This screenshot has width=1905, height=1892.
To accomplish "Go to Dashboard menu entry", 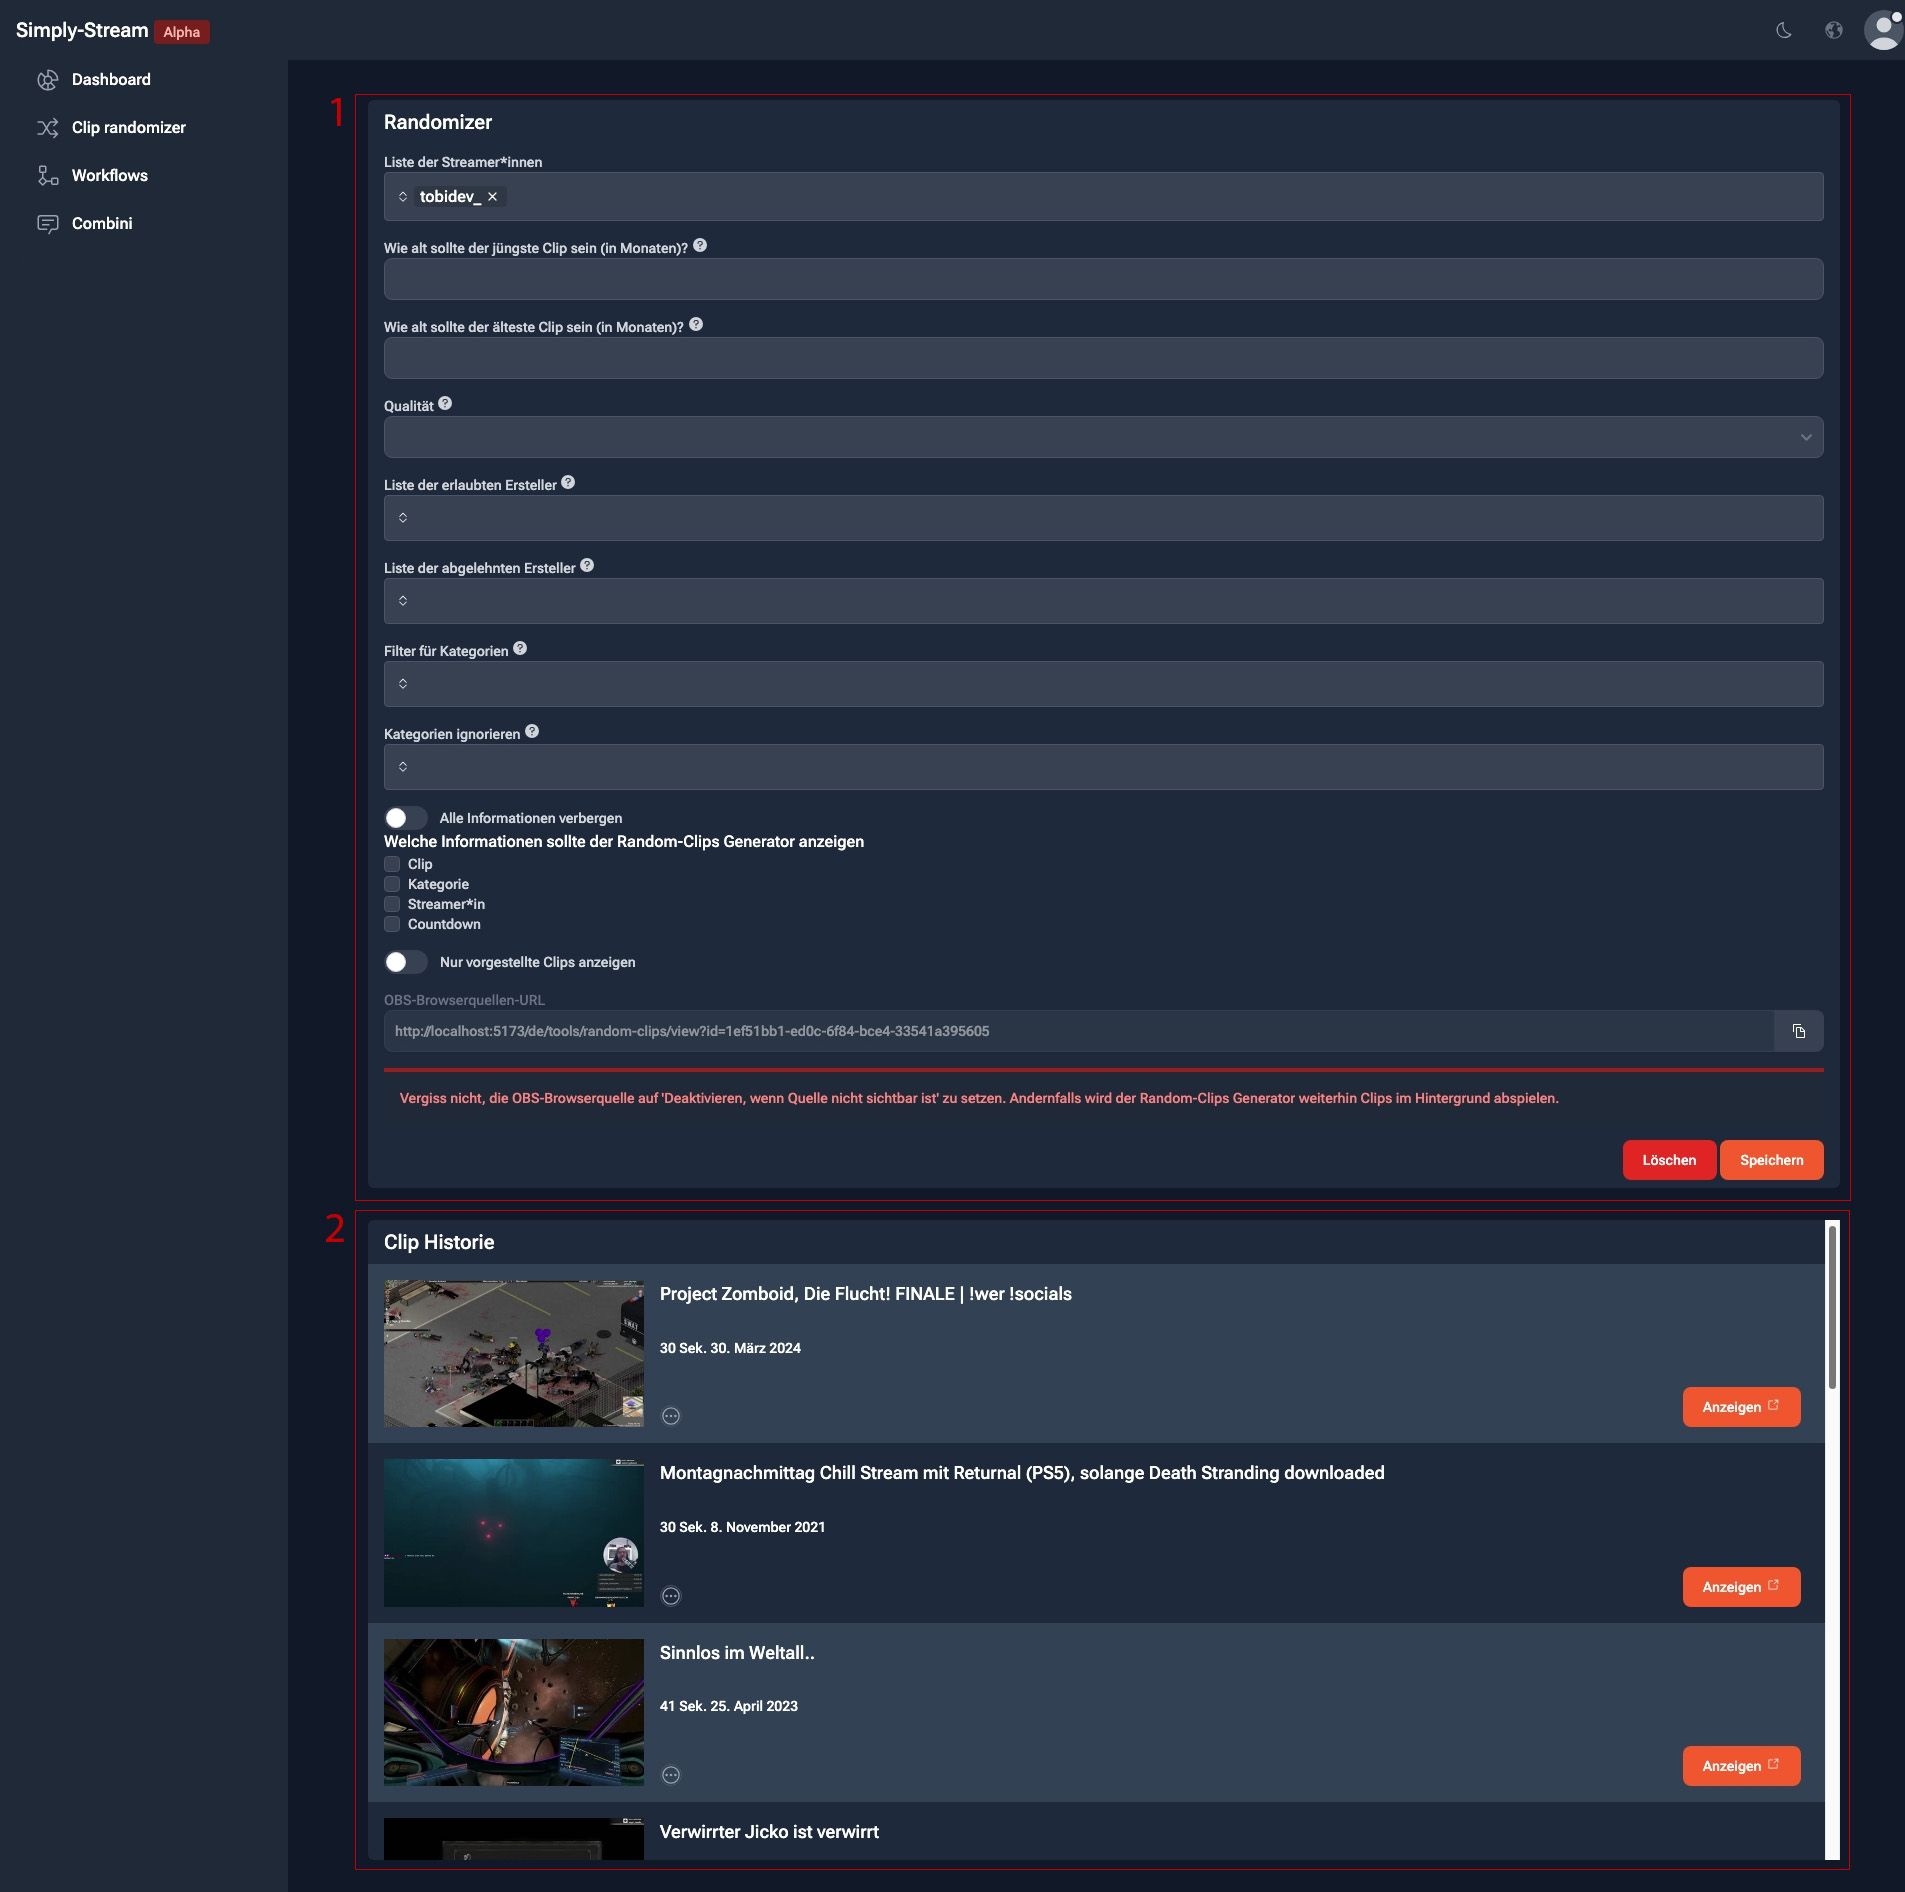I will point(111,79).
